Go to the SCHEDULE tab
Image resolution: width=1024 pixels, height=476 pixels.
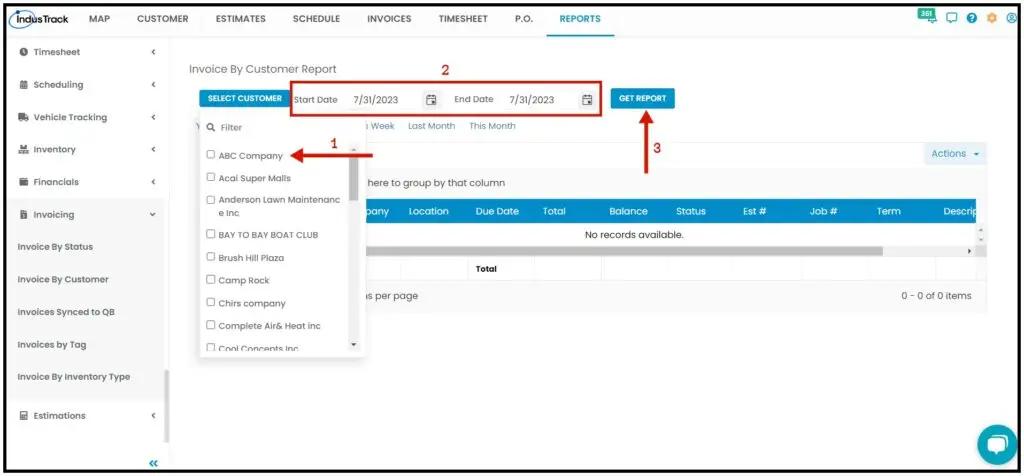tap(316, 19)
